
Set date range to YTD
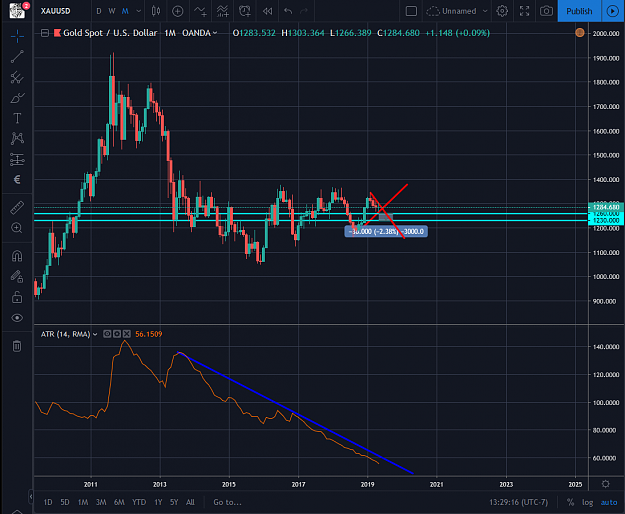click(139, 502)
